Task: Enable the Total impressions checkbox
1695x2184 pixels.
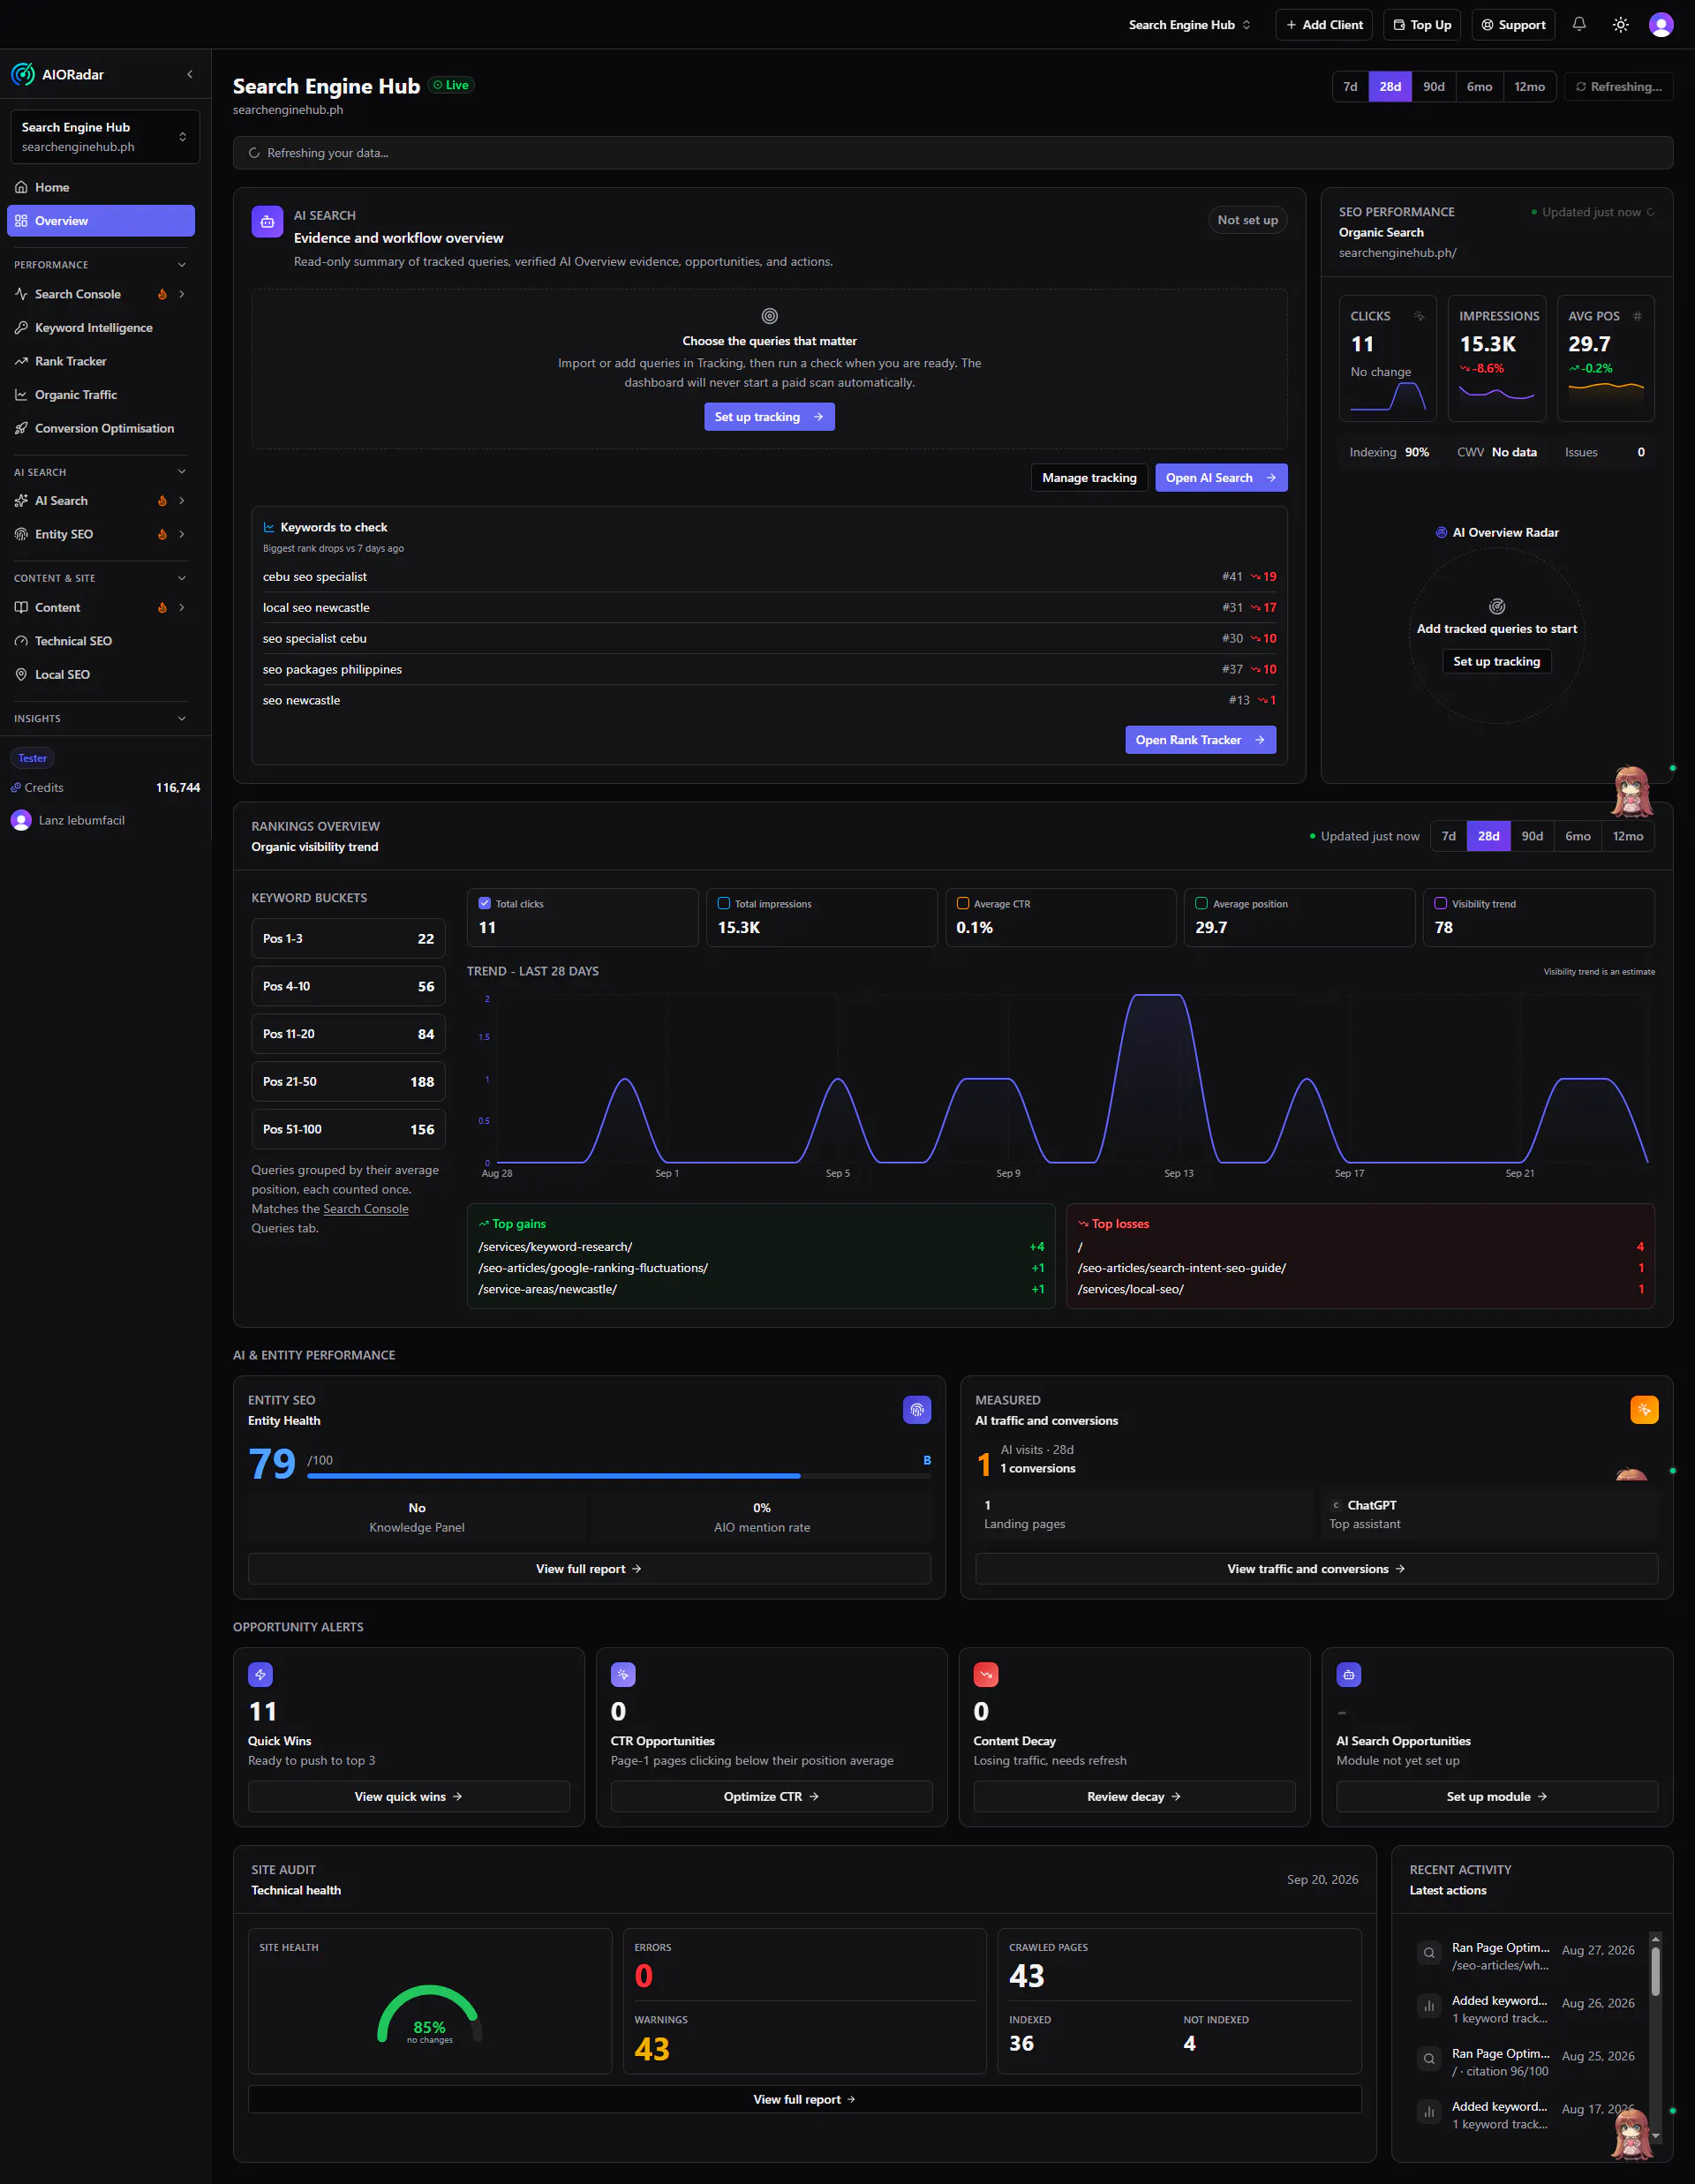Action: (x=724, y=903)
